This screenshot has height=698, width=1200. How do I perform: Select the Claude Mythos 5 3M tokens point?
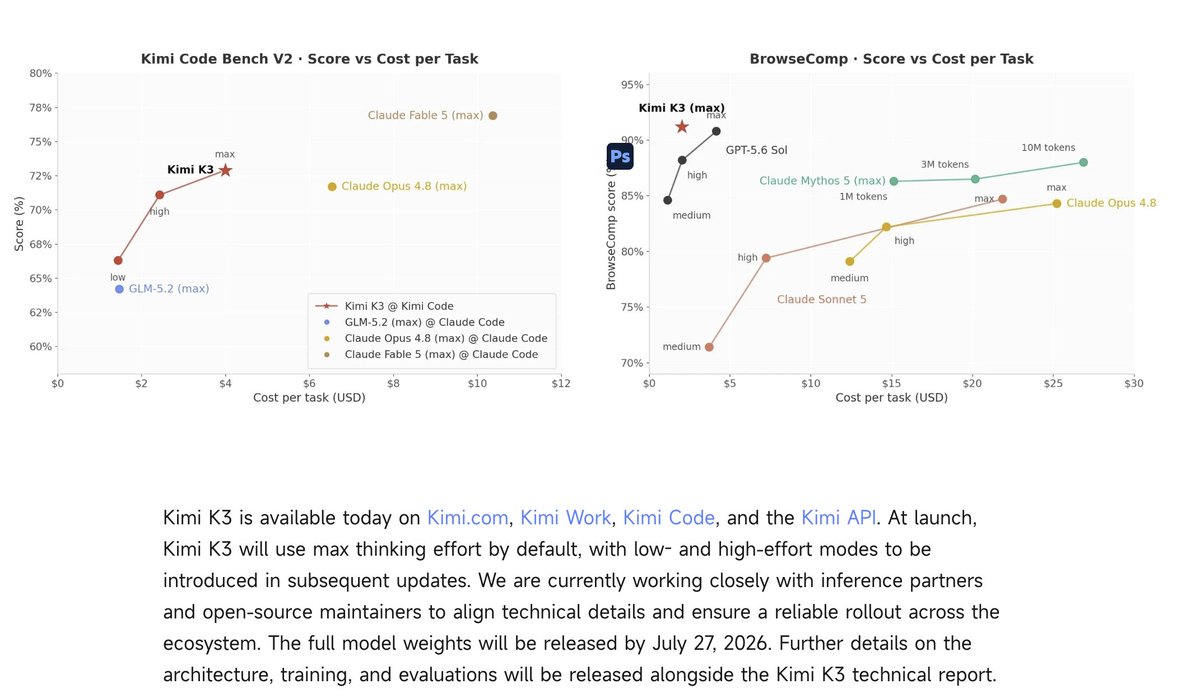[975, 179]
